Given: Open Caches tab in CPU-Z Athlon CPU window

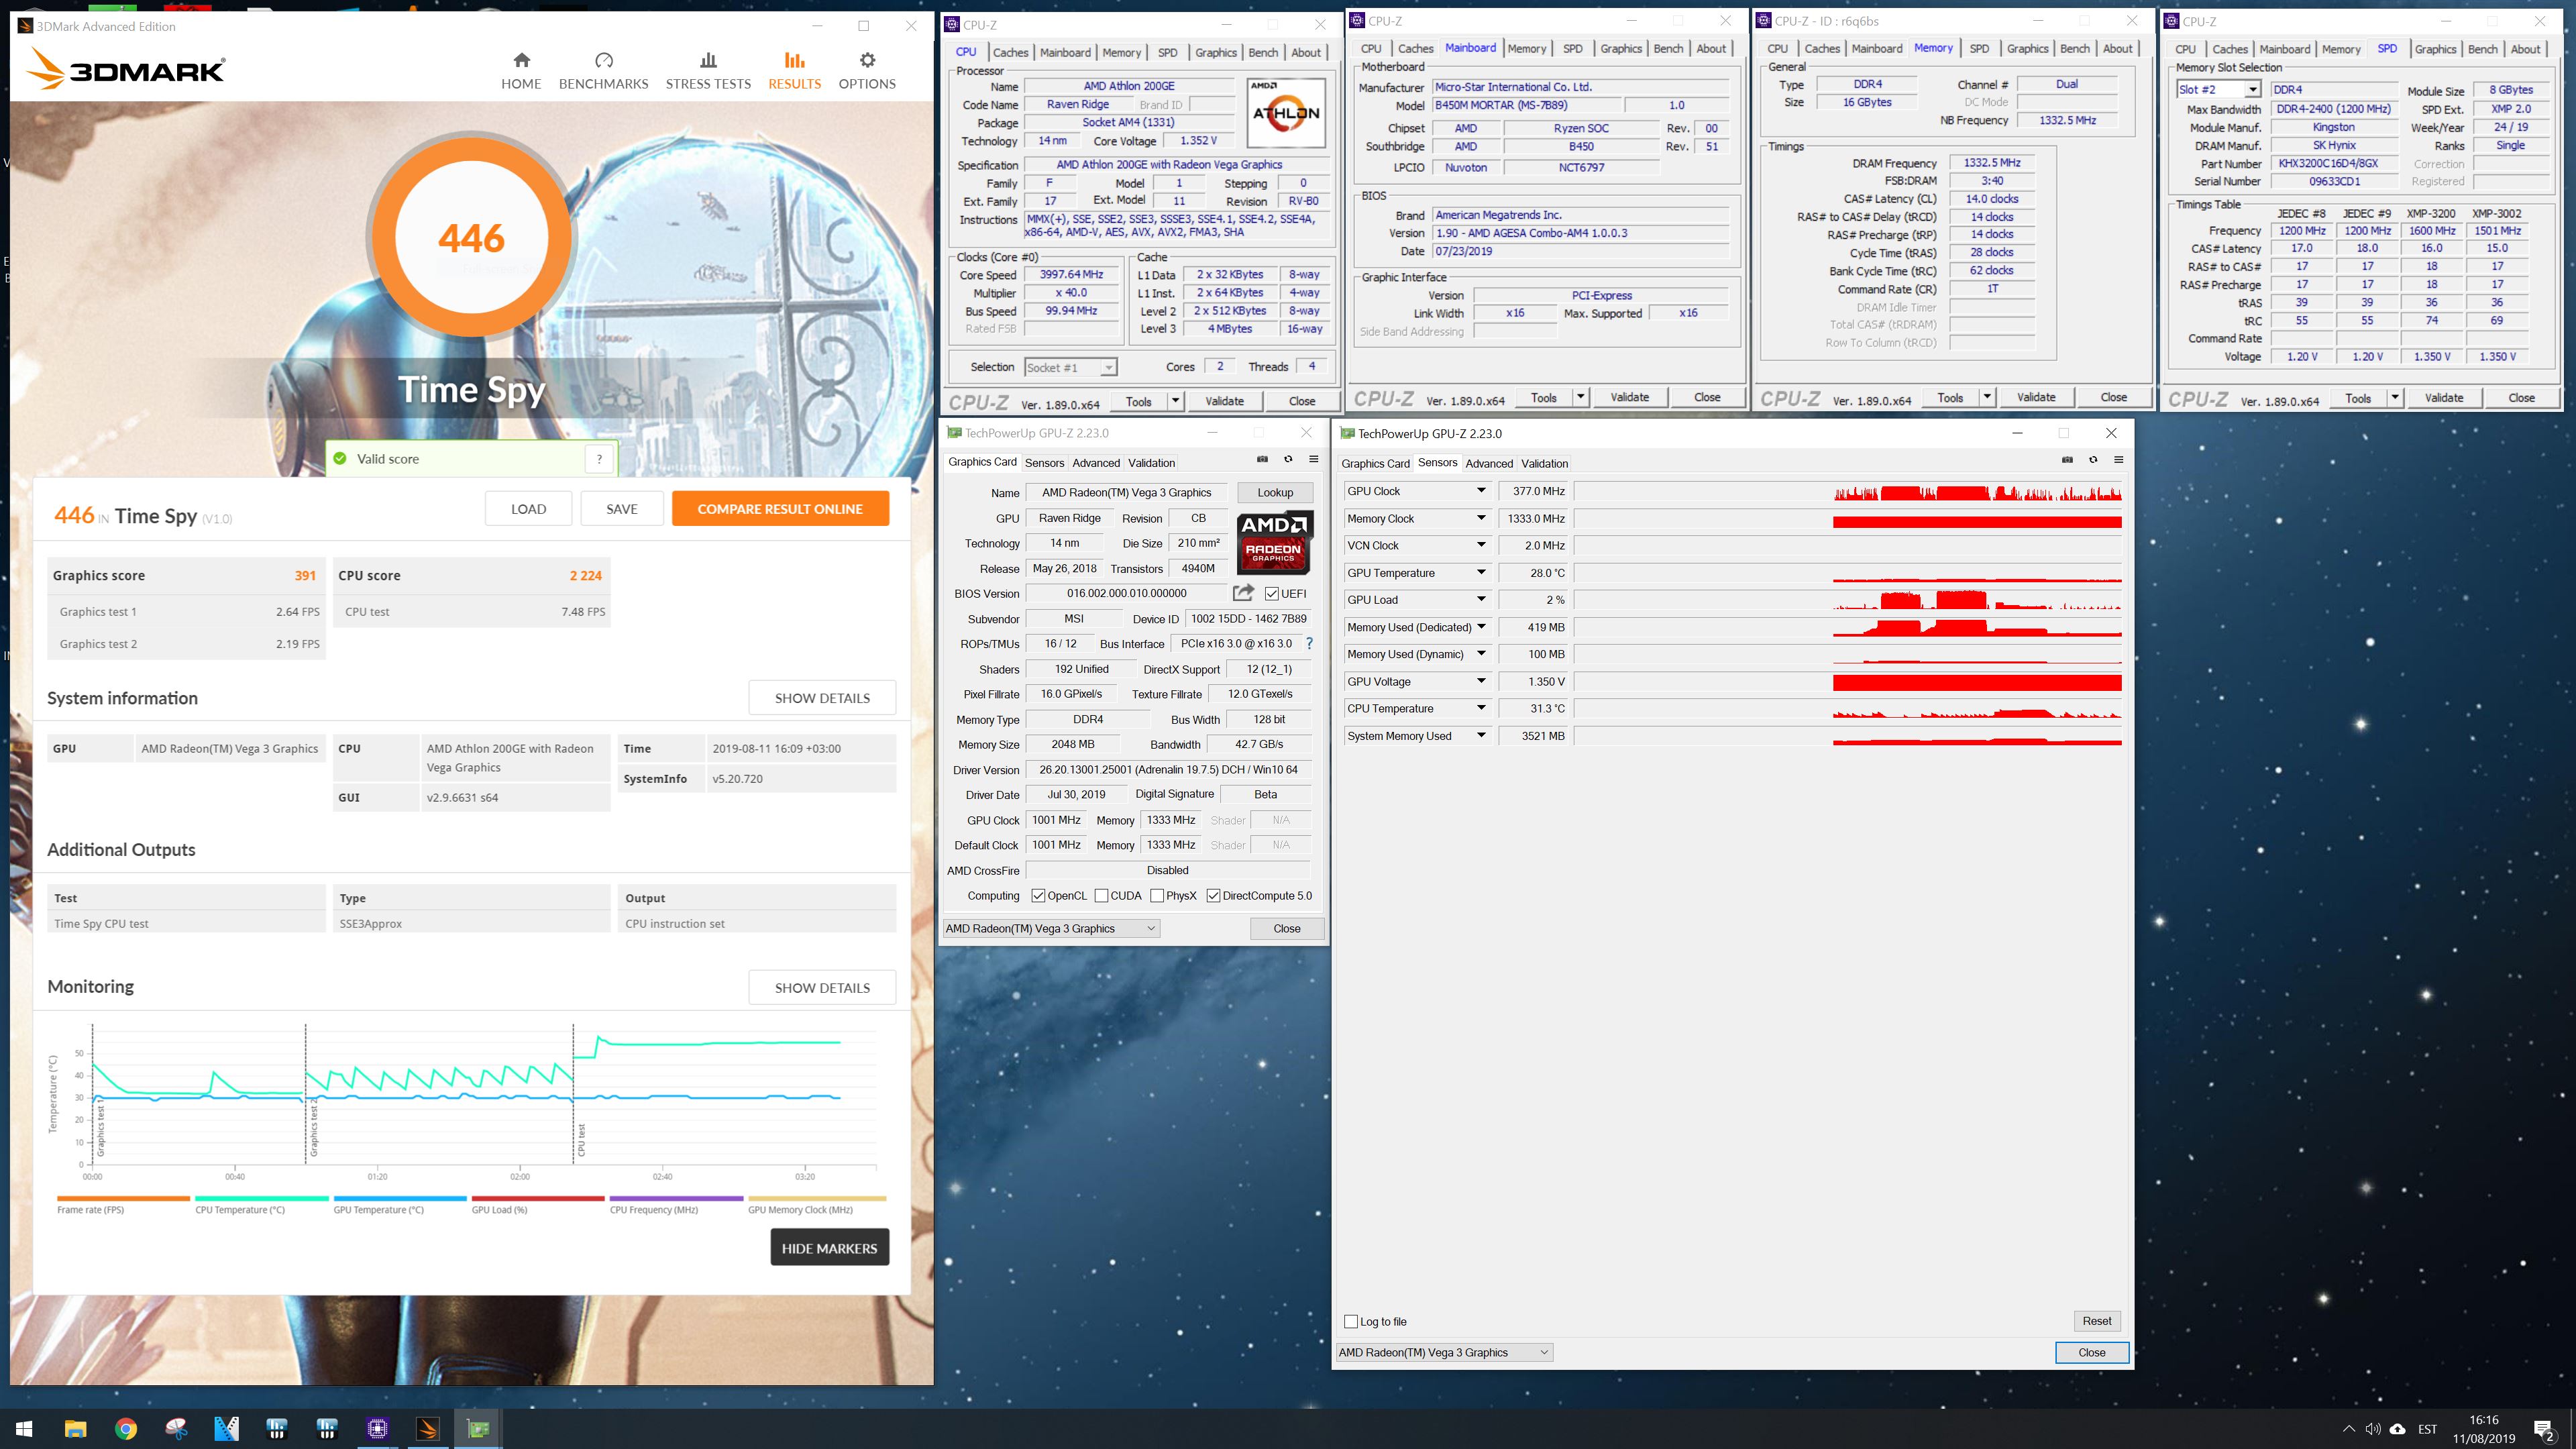Looking at the screenshot, I should click(x=1010, y=52).
